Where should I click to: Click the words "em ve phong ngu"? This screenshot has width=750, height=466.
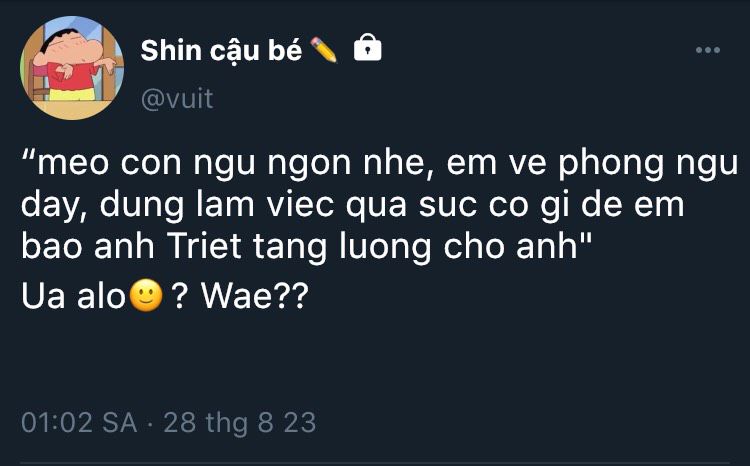tap(593, 164)
